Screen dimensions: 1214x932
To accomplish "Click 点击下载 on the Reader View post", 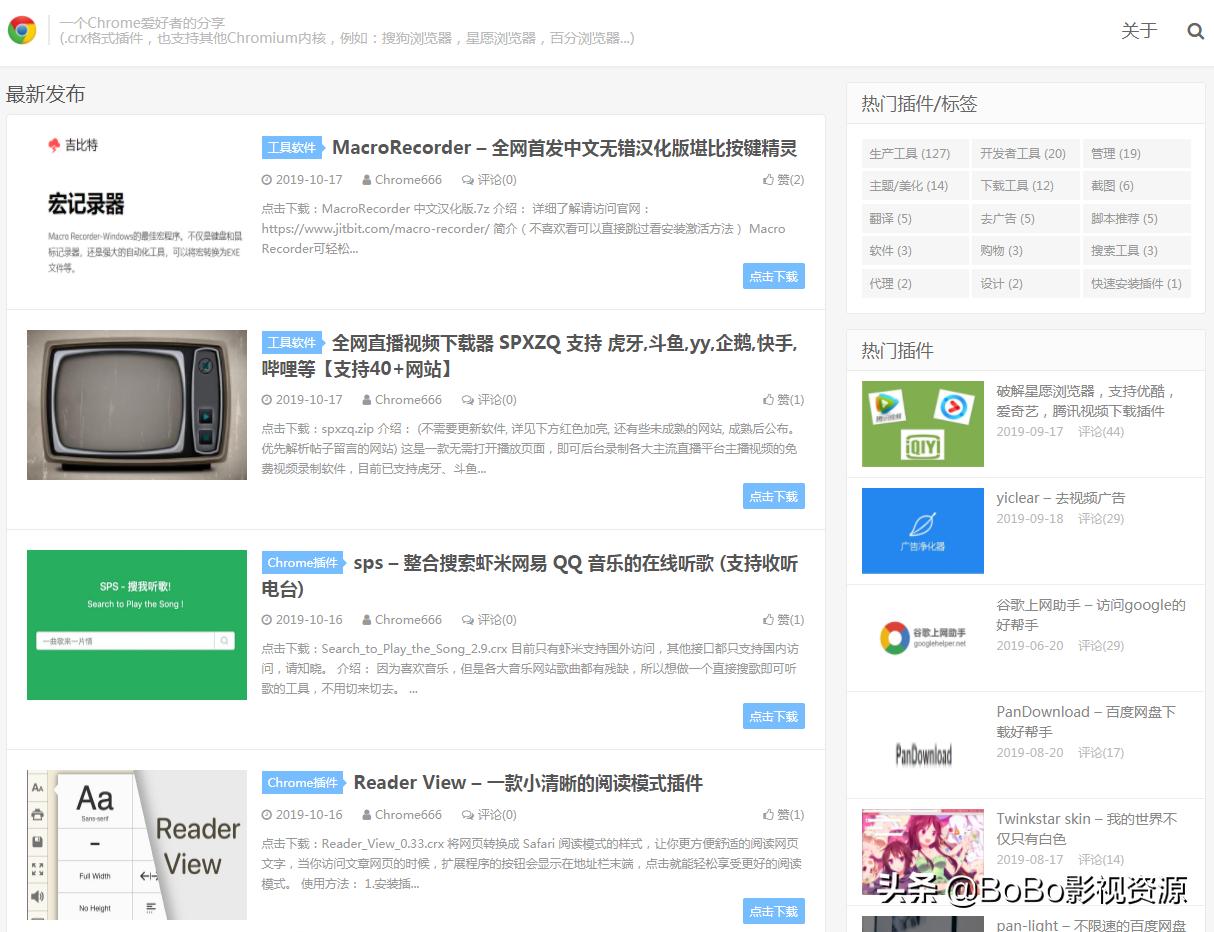I will 773,911.
